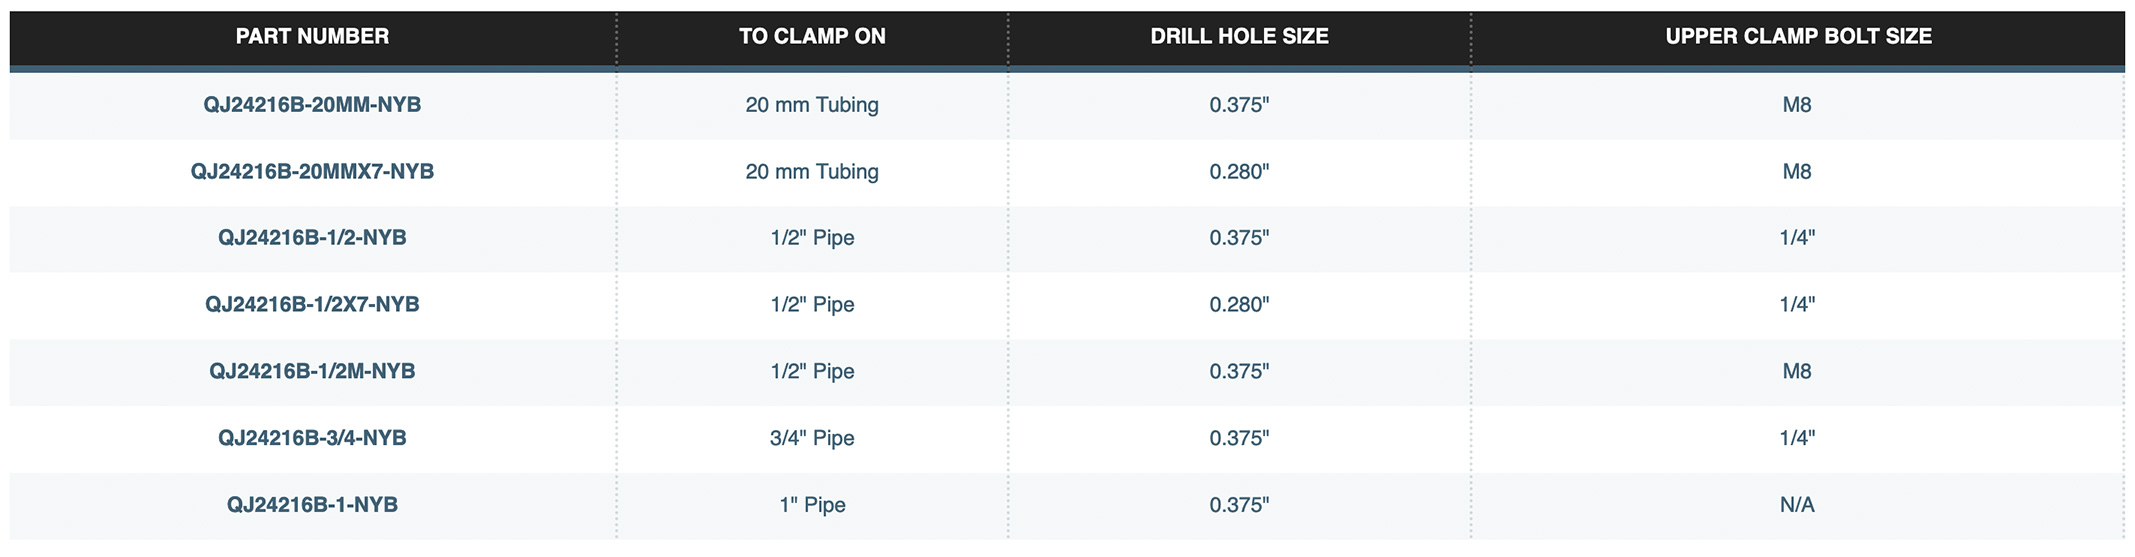Screen dimensions: 2135x557
Task: Click 1/4" bolt size for QJ24216B-3/4-NYB
Action: coord(1797,438)
